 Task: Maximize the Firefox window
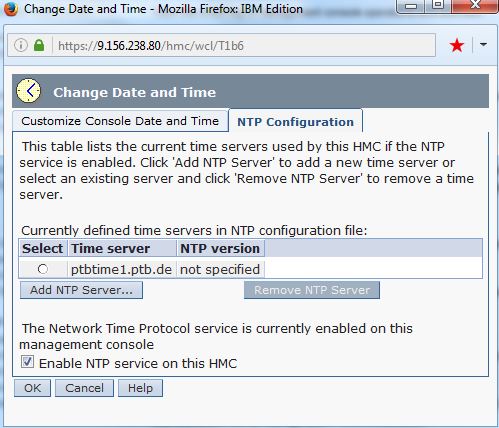point(438,5)
